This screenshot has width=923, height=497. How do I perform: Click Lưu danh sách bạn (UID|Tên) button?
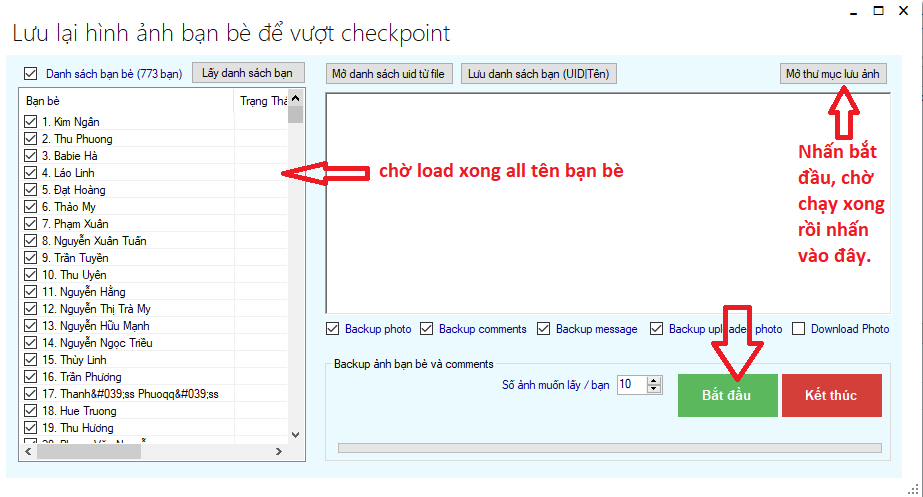tap(538, 74)
